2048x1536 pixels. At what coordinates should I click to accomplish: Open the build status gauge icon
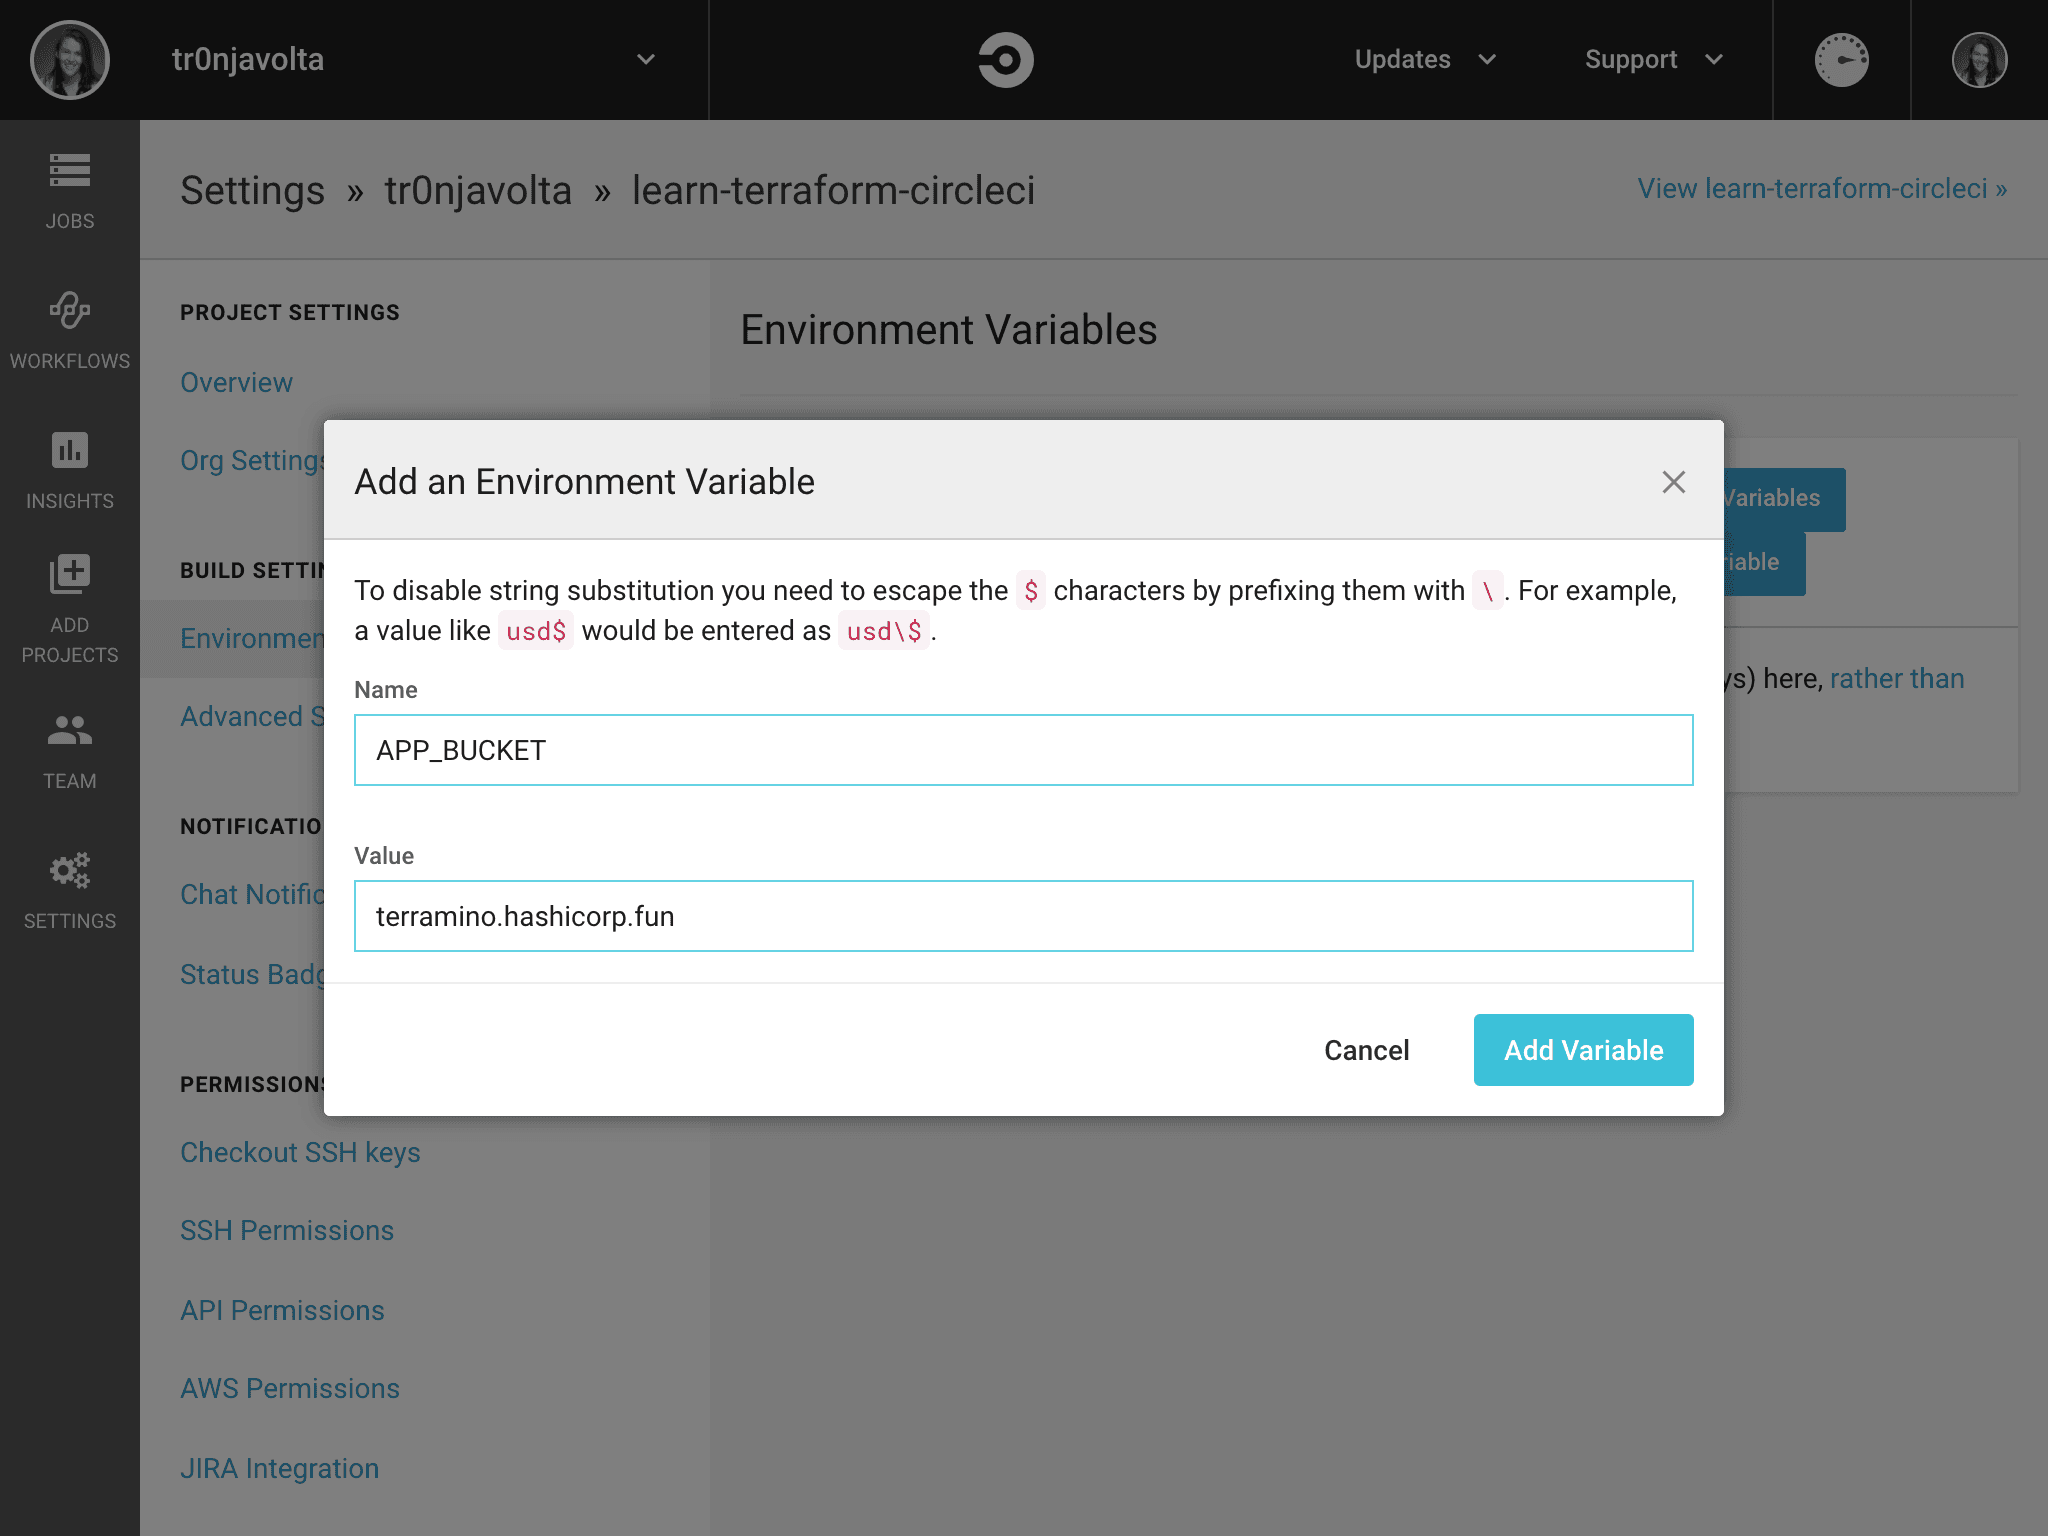(x=1841, y=59)
